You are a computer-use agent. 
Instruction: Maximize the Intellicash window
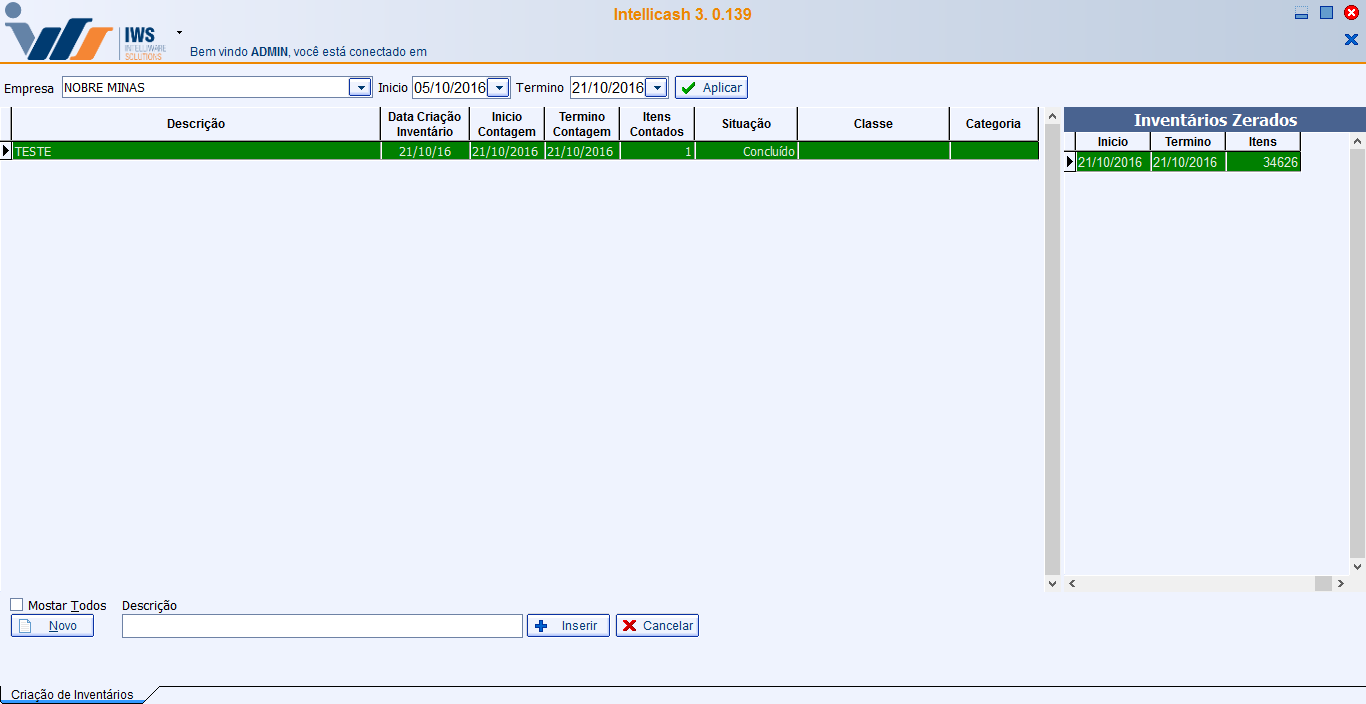point(1327,13)
